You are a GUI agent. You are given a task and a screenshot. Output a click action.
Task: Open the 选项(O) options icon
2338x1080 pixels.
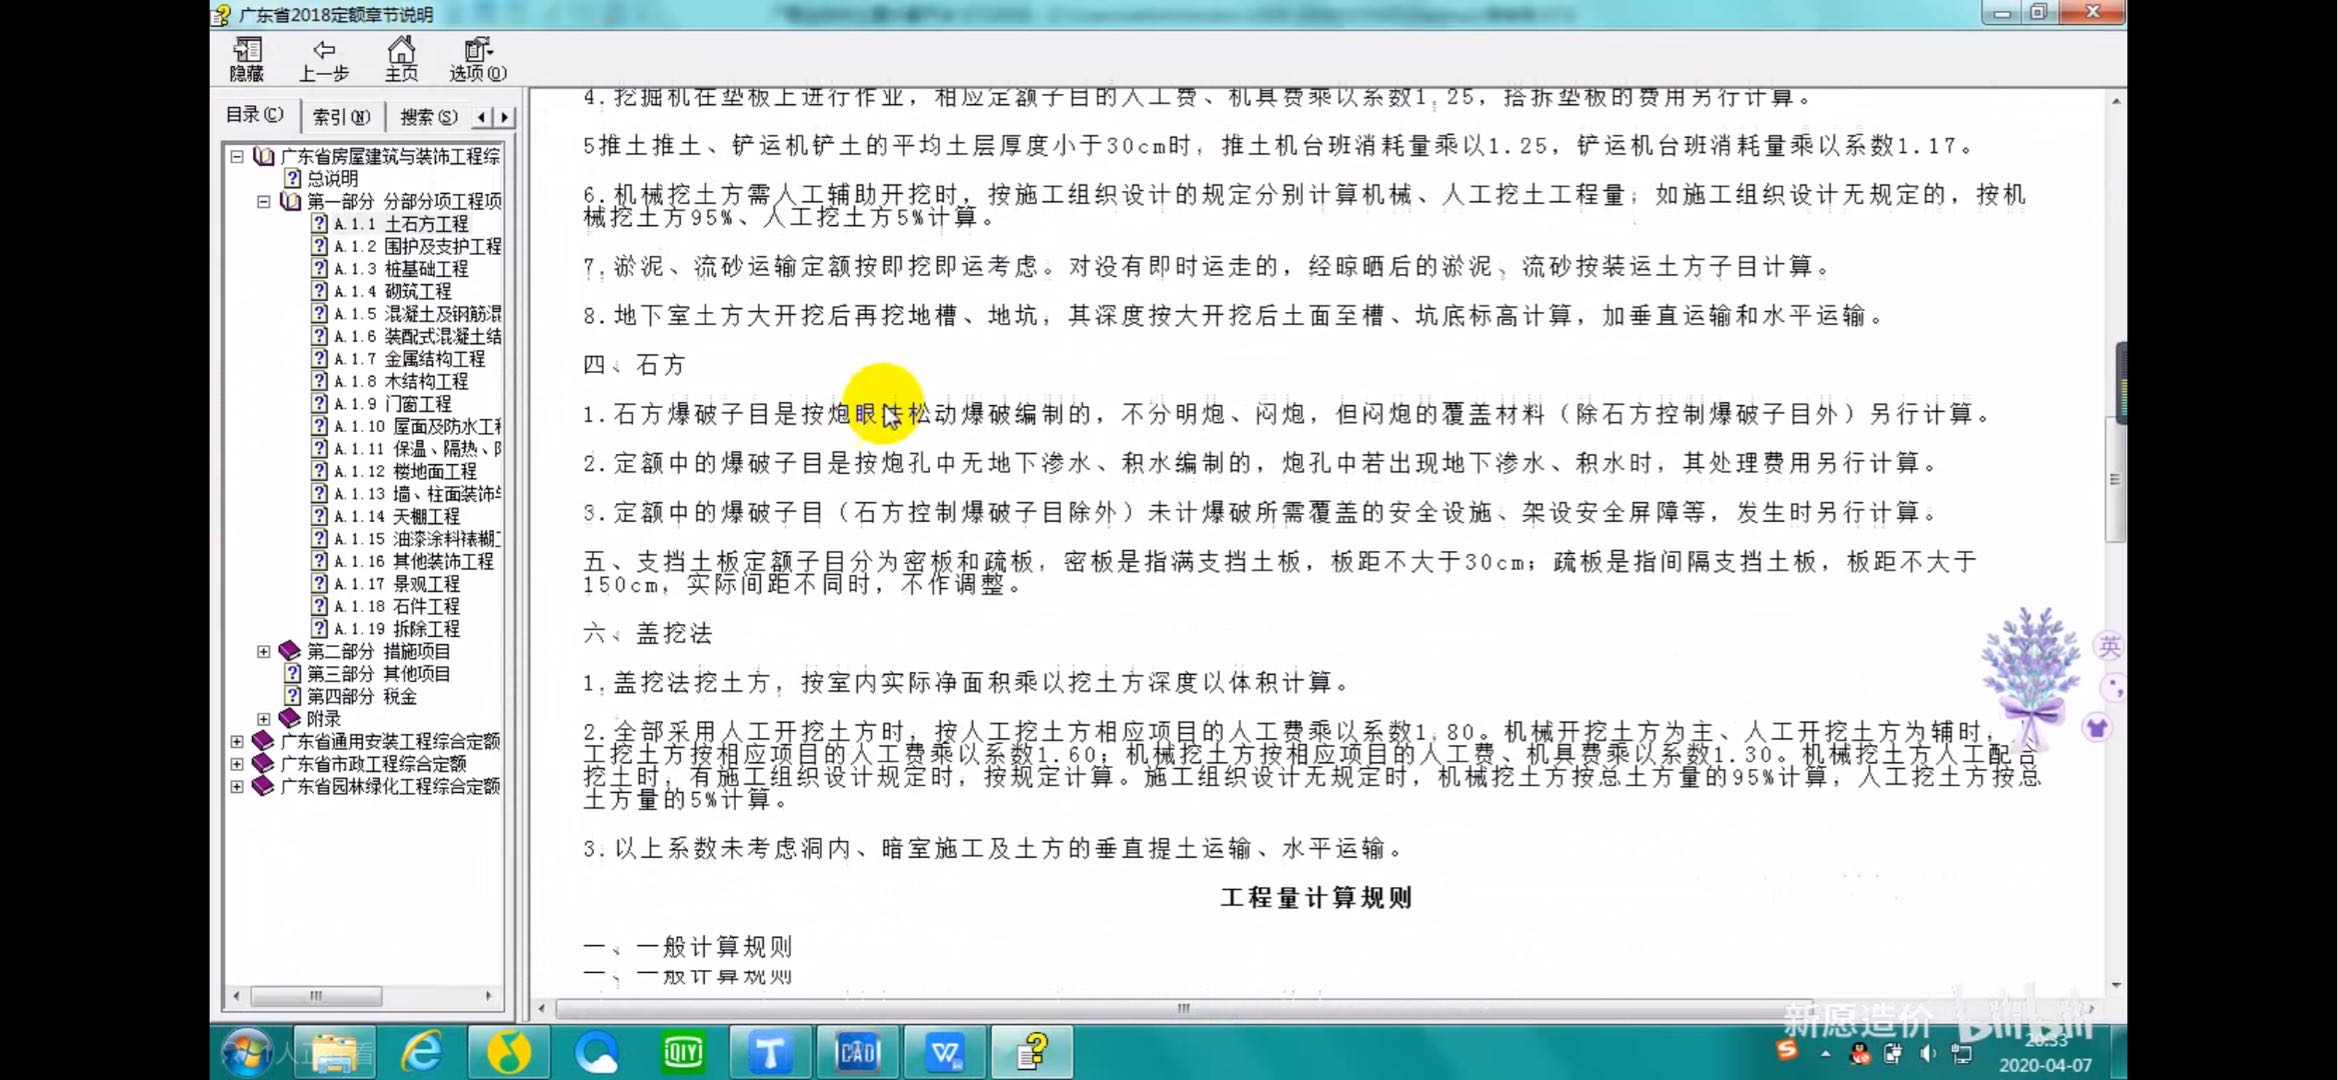tap(478, 60)
